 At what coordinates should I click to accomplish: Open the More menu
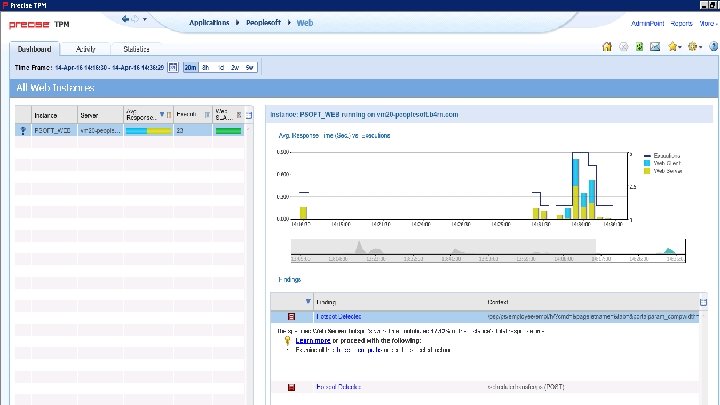(708, 23)
